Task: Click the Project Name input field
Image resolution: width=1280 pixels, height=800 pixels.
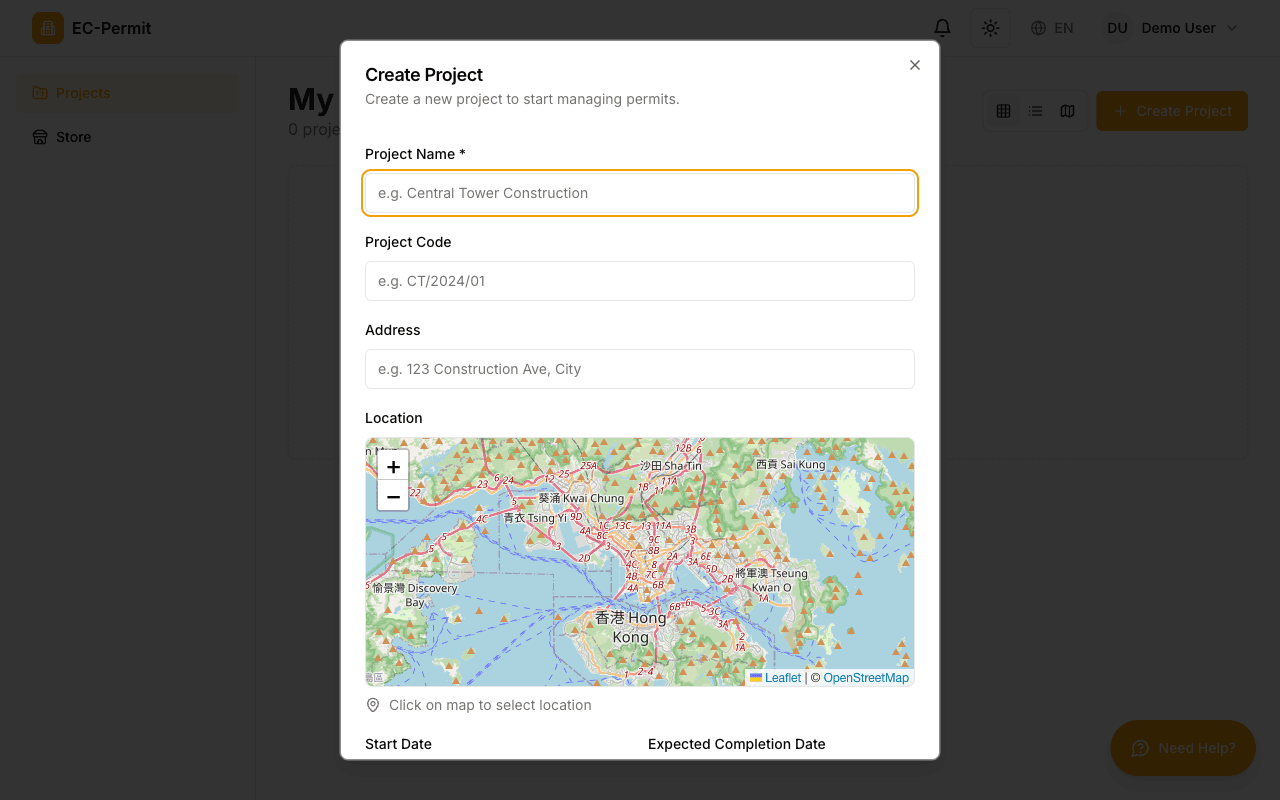Action: [x=640, y=193]
